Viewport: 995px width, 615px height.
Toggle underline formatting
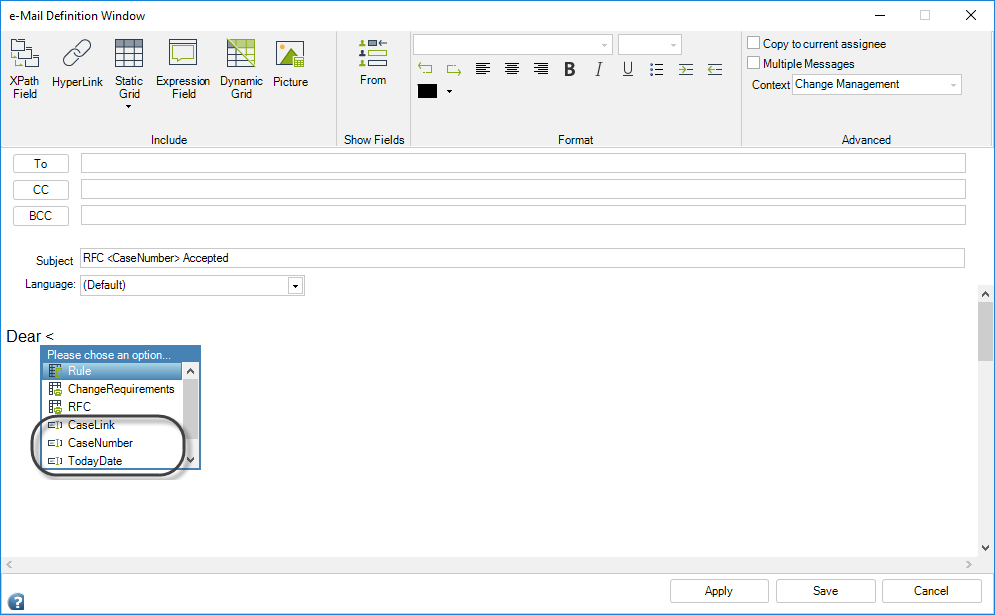(x=628, y=69)
